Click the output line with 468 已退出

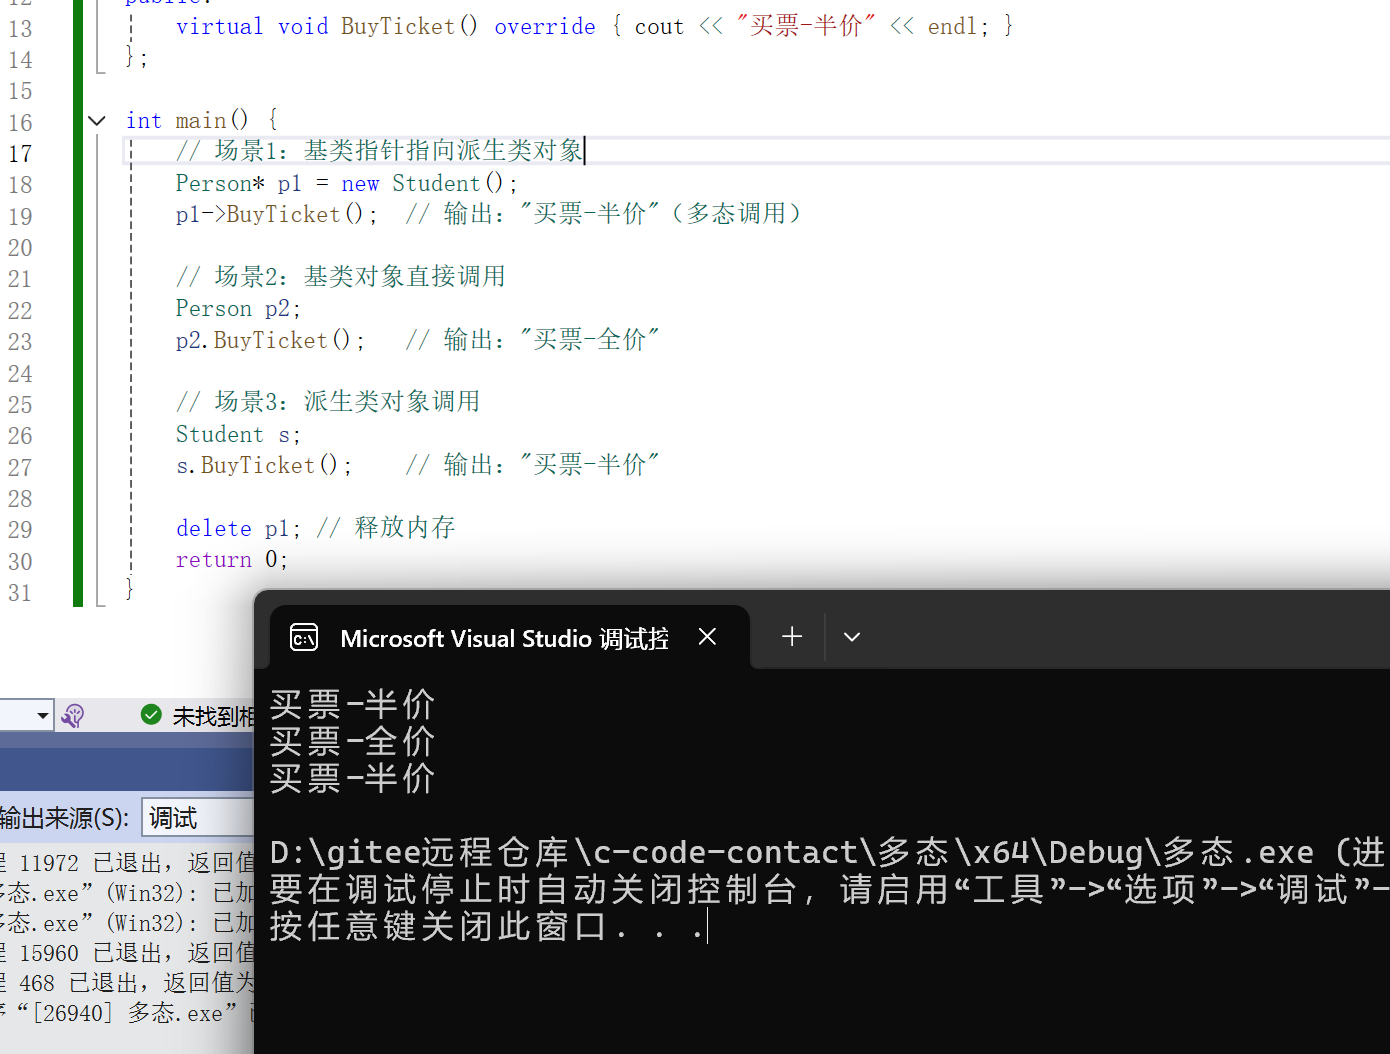coord(127,983)
